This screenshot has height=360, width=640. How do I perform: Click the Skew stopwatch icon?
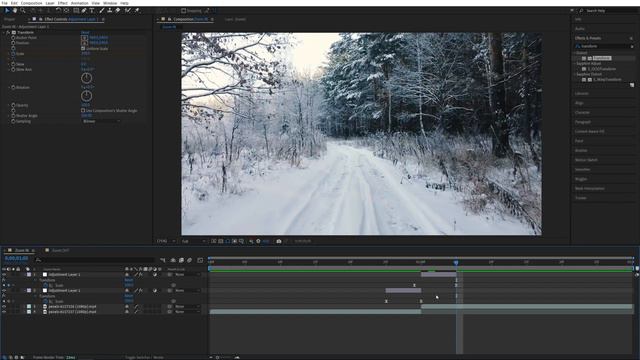pyautogui.click(x=13, y=64)
